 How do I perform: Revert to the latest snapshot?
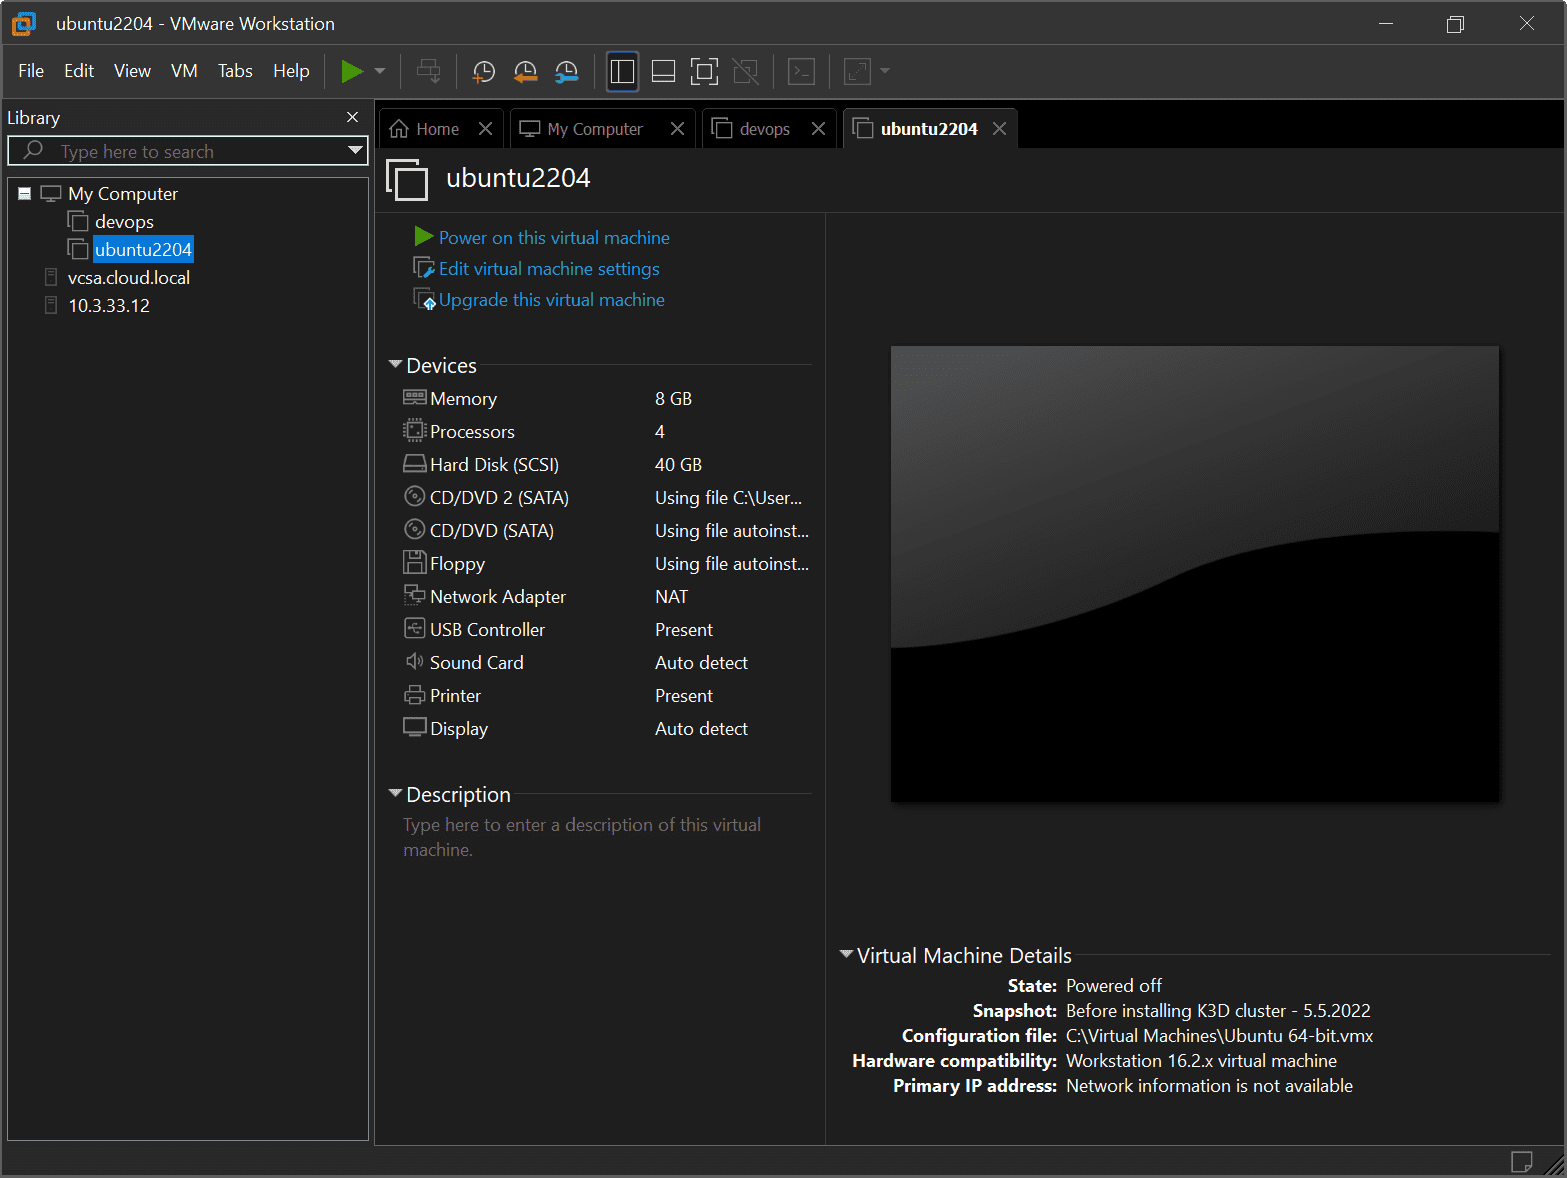point(525,71)
